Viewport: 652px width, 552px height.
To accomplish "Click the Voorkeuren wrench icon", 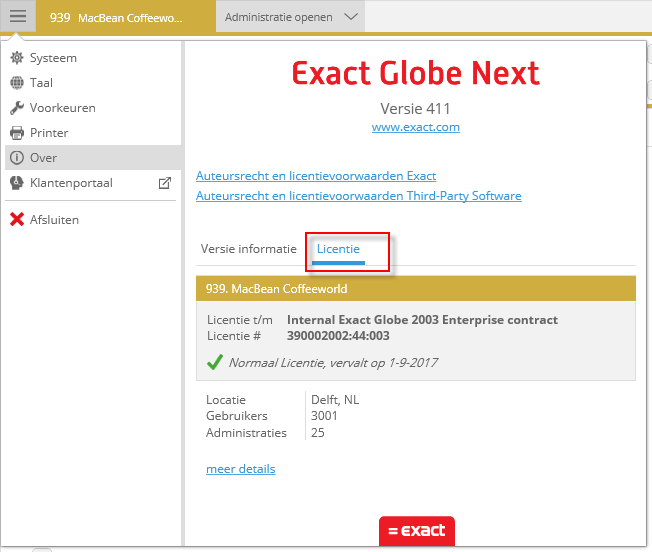I will (17, 108).
